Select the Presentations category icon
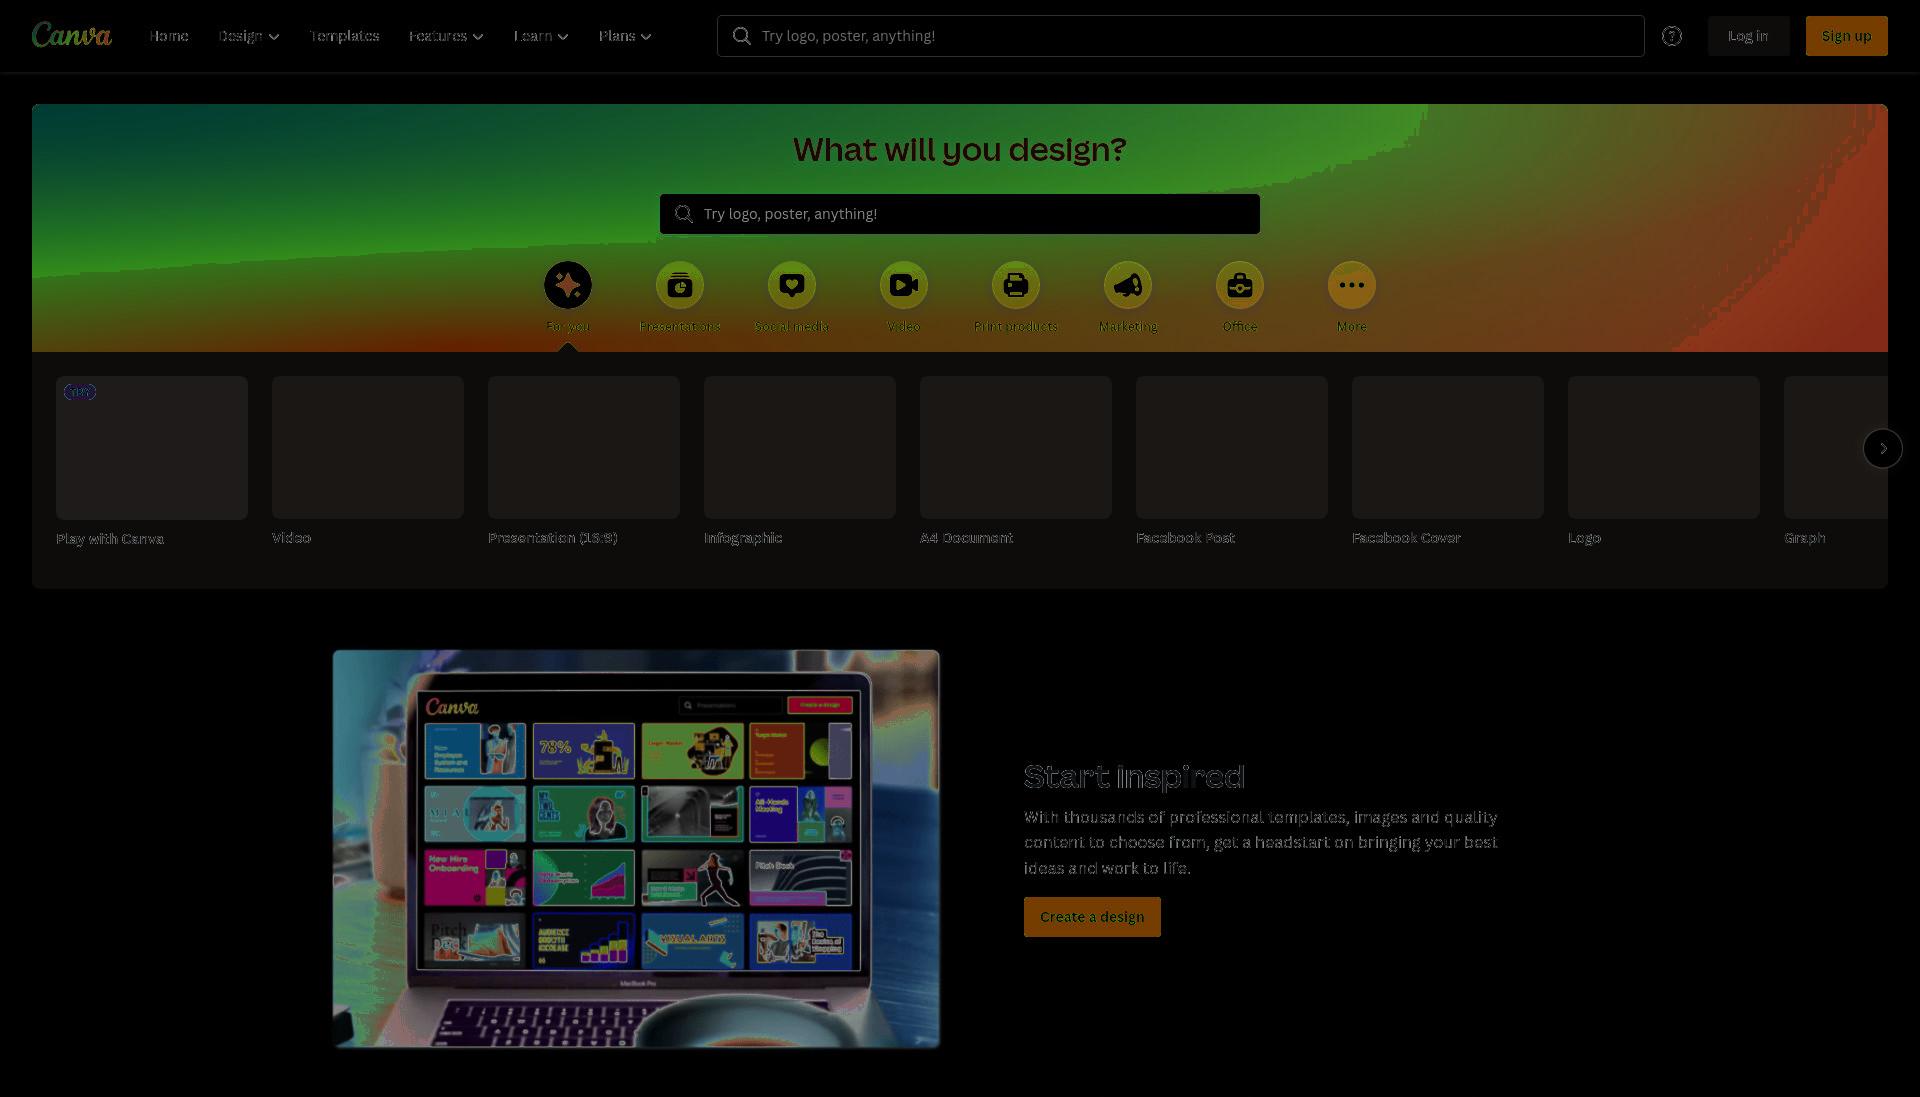Image resolution: width=1920 pixels, height=1097 pixels. [x=680, y=285]
